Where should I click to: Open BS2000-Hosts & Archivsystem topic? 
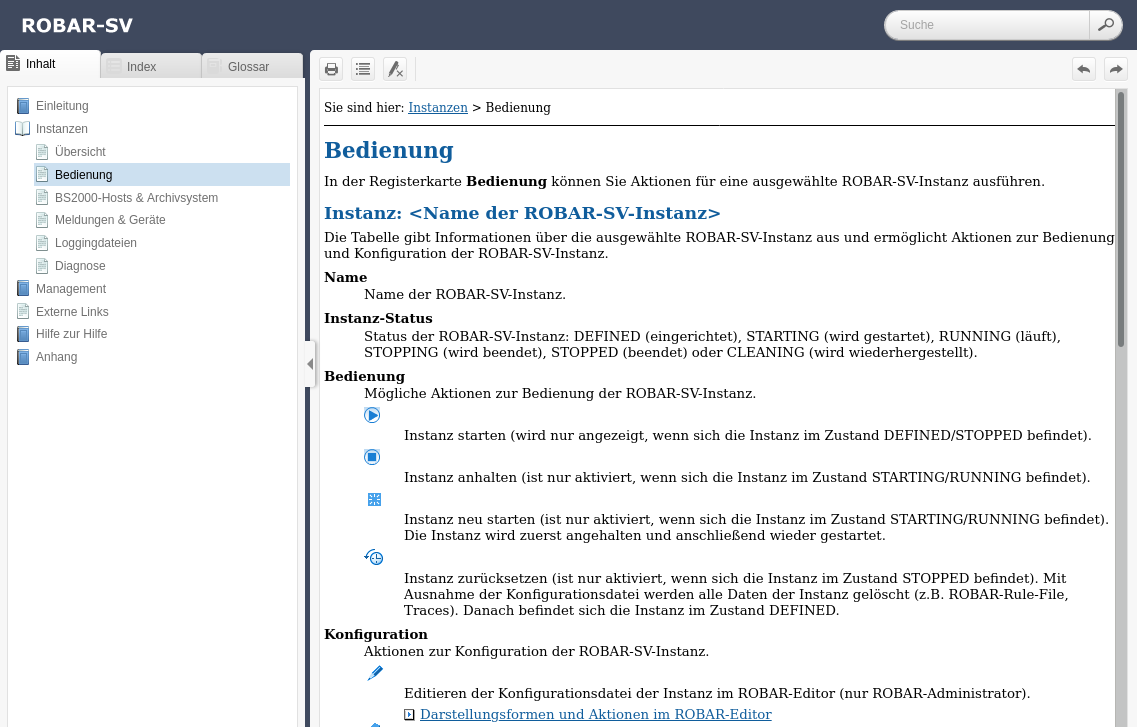[136, 197]
